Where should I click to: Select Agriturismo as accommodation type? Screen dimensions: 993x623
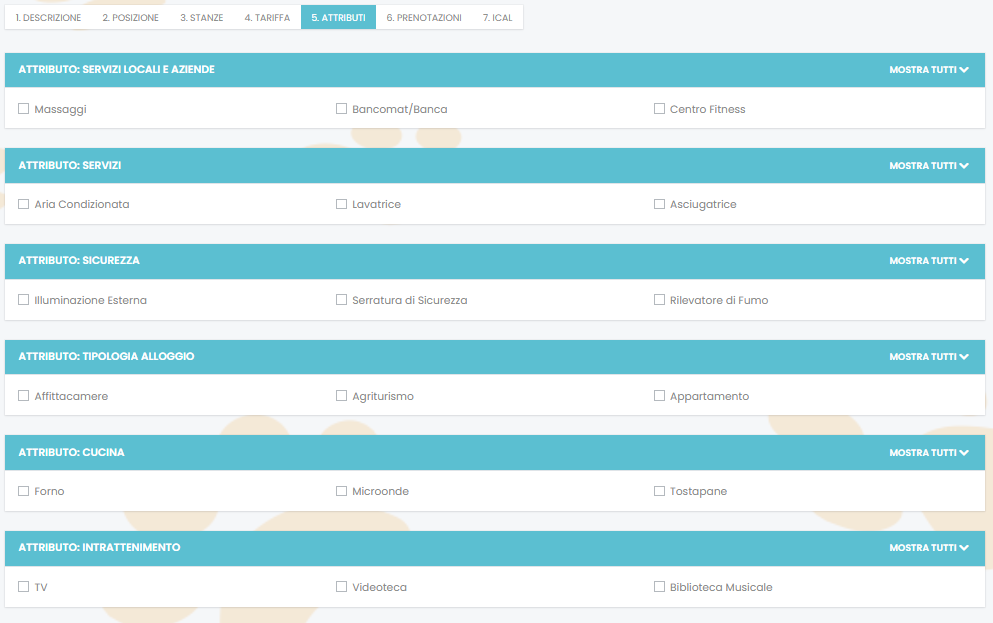pyautogui.click(x=342, y=396)
